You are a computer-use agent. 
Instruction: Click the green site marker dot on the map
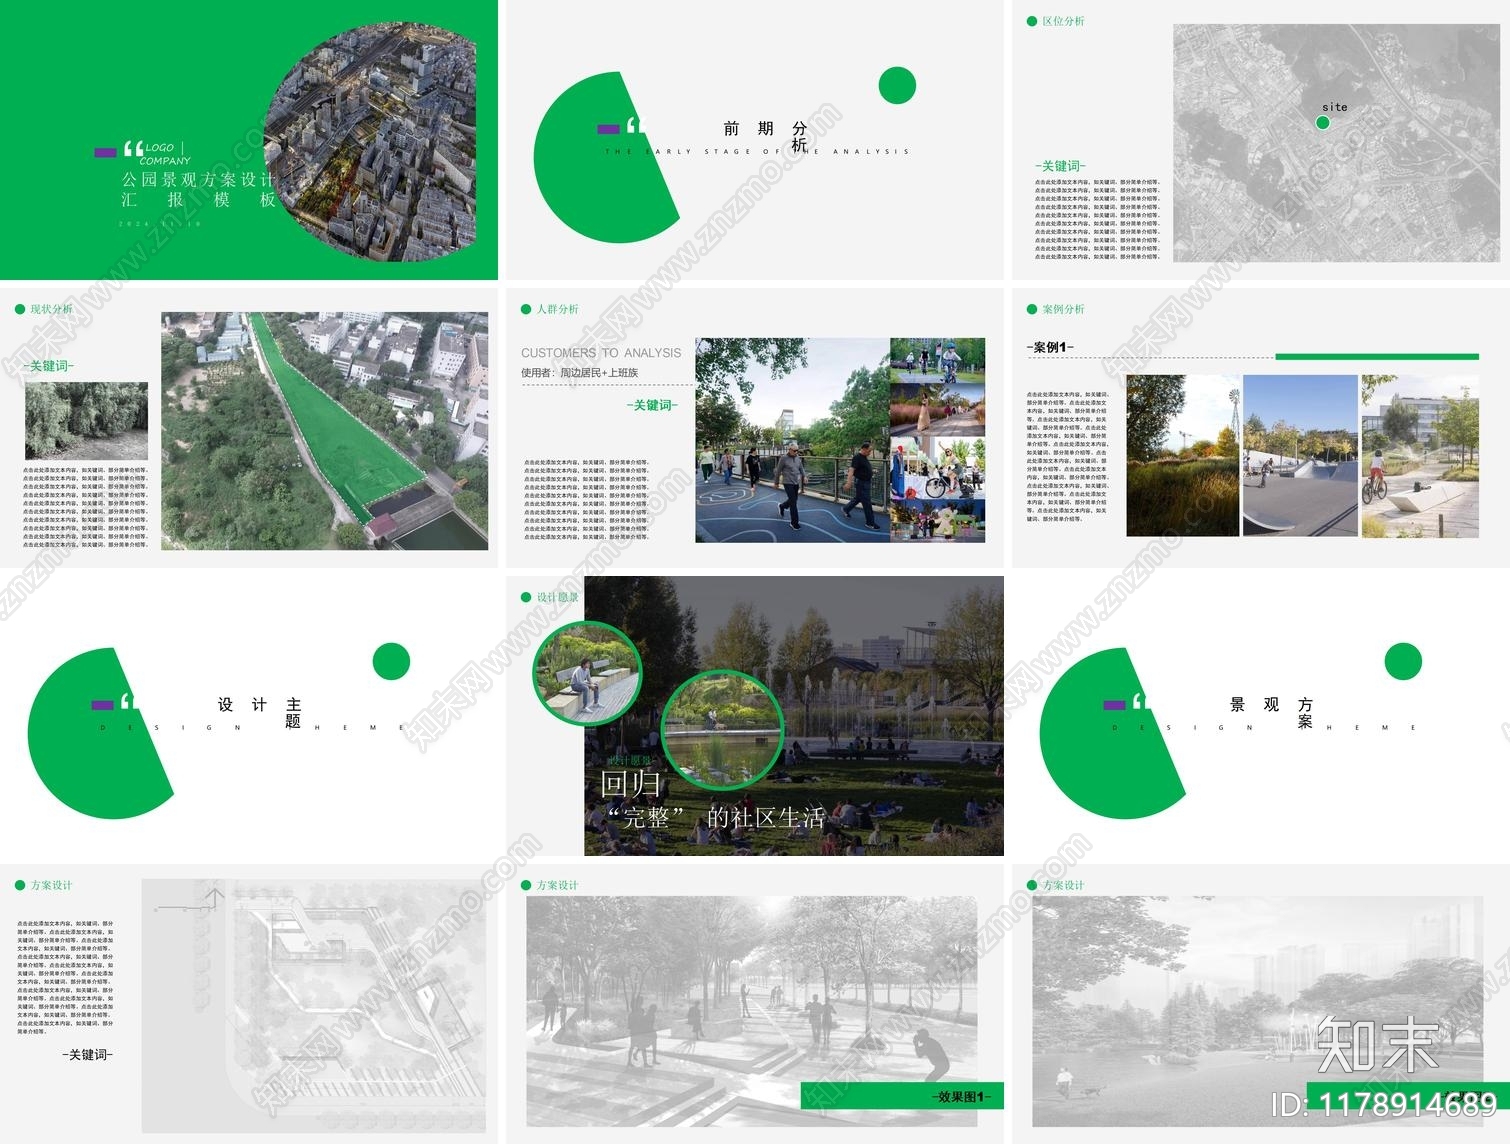[x=1322, y=122]
